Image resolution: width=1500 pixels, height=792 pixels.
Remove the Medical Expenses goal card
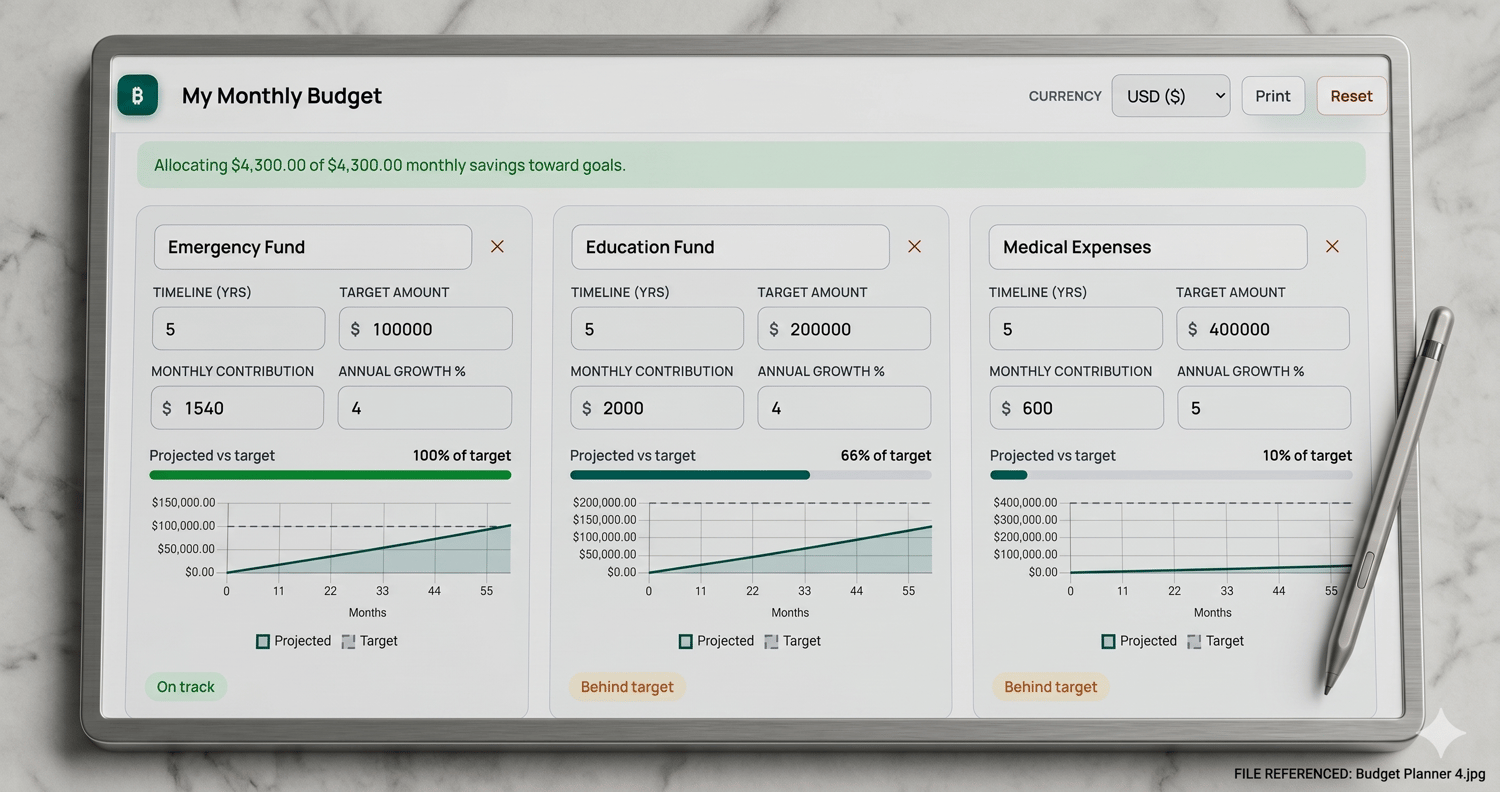pos(1332,247)
